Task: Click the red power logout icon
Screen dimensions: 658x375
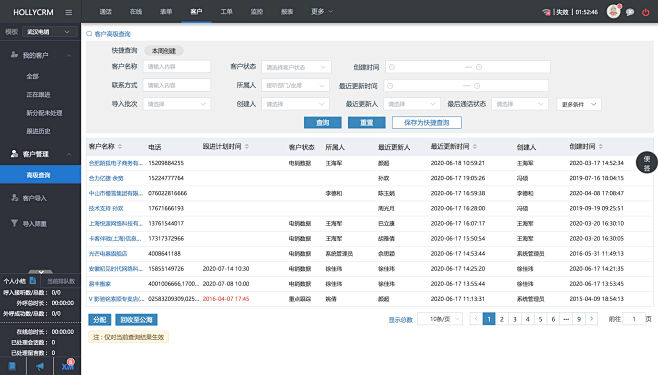Action: point(645,12)
